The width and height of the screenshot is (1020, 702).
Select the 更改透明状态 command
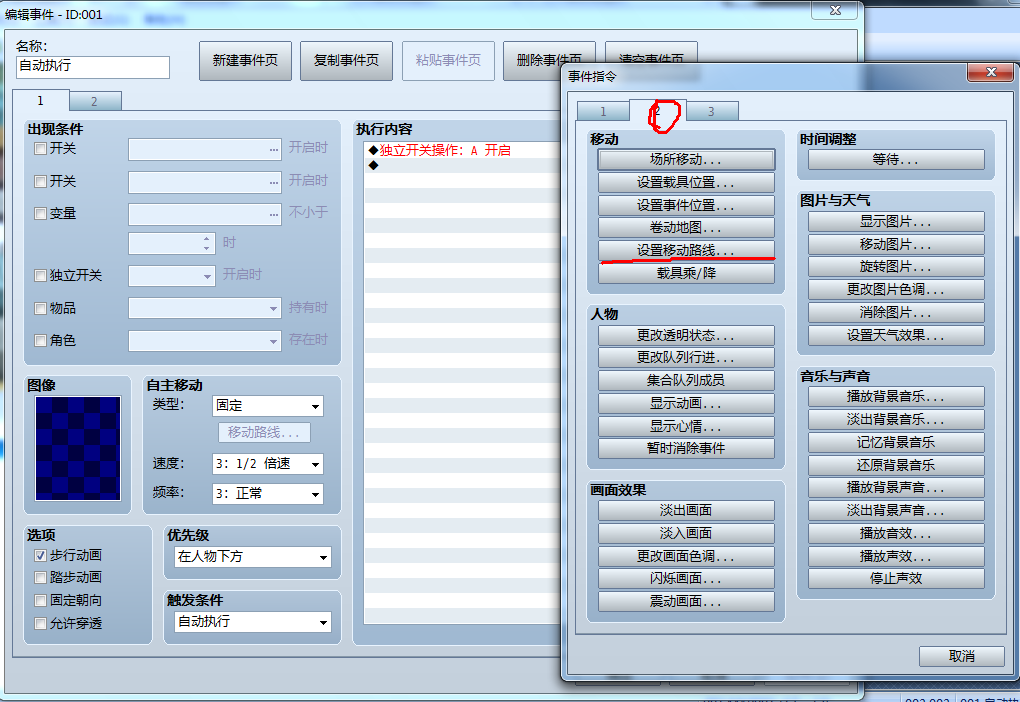tap(686, 335)
